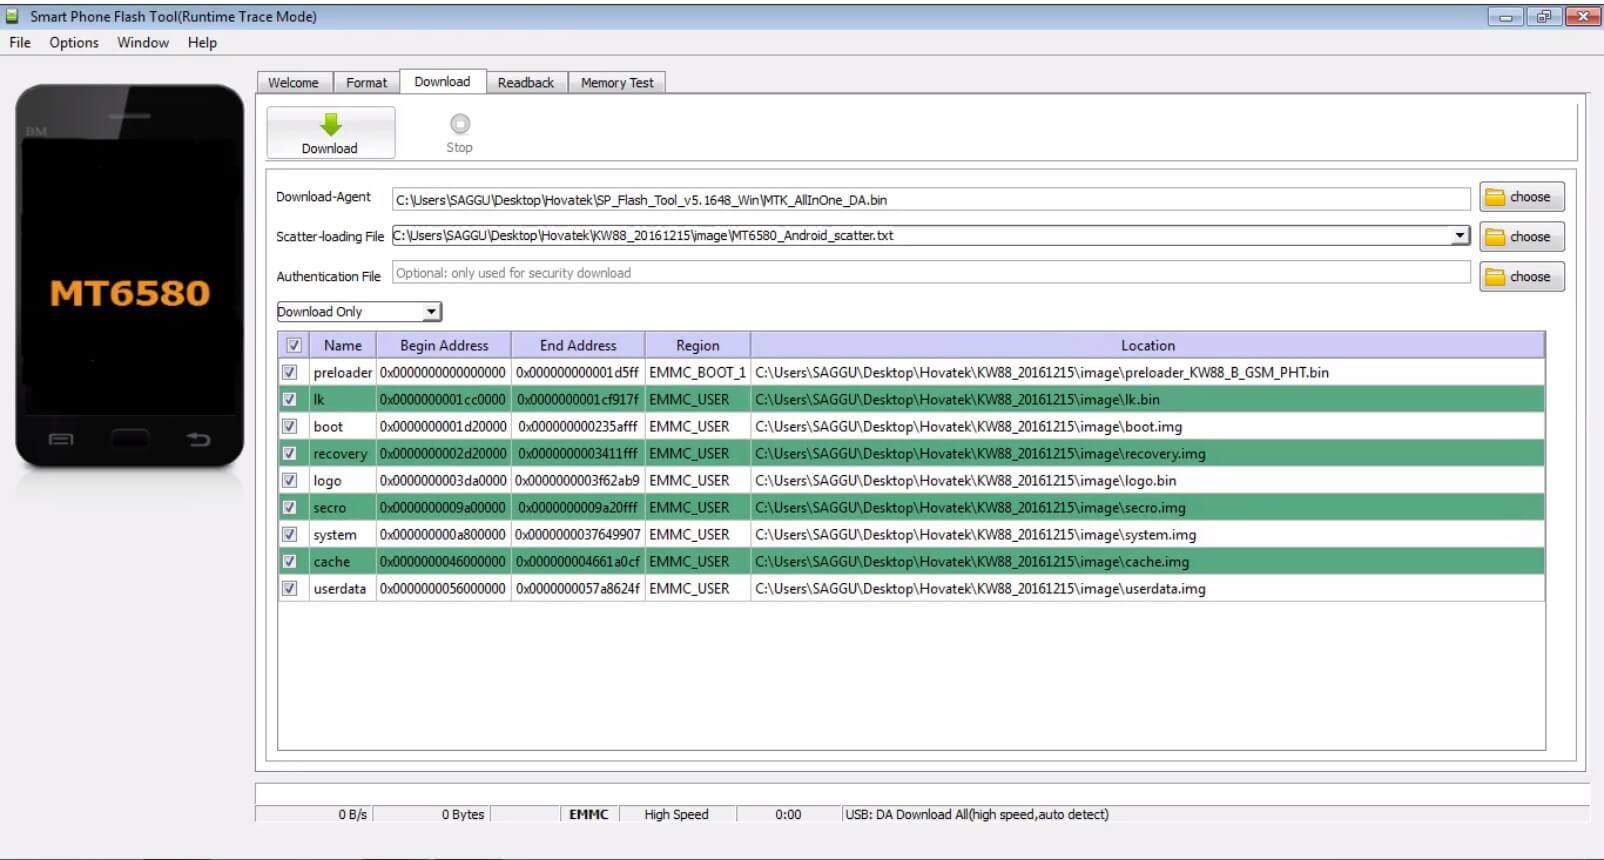Click the folder icon for Authentication File choose
The height and width of the screenshot is (860, 1604).
(x=1495, y=278)
